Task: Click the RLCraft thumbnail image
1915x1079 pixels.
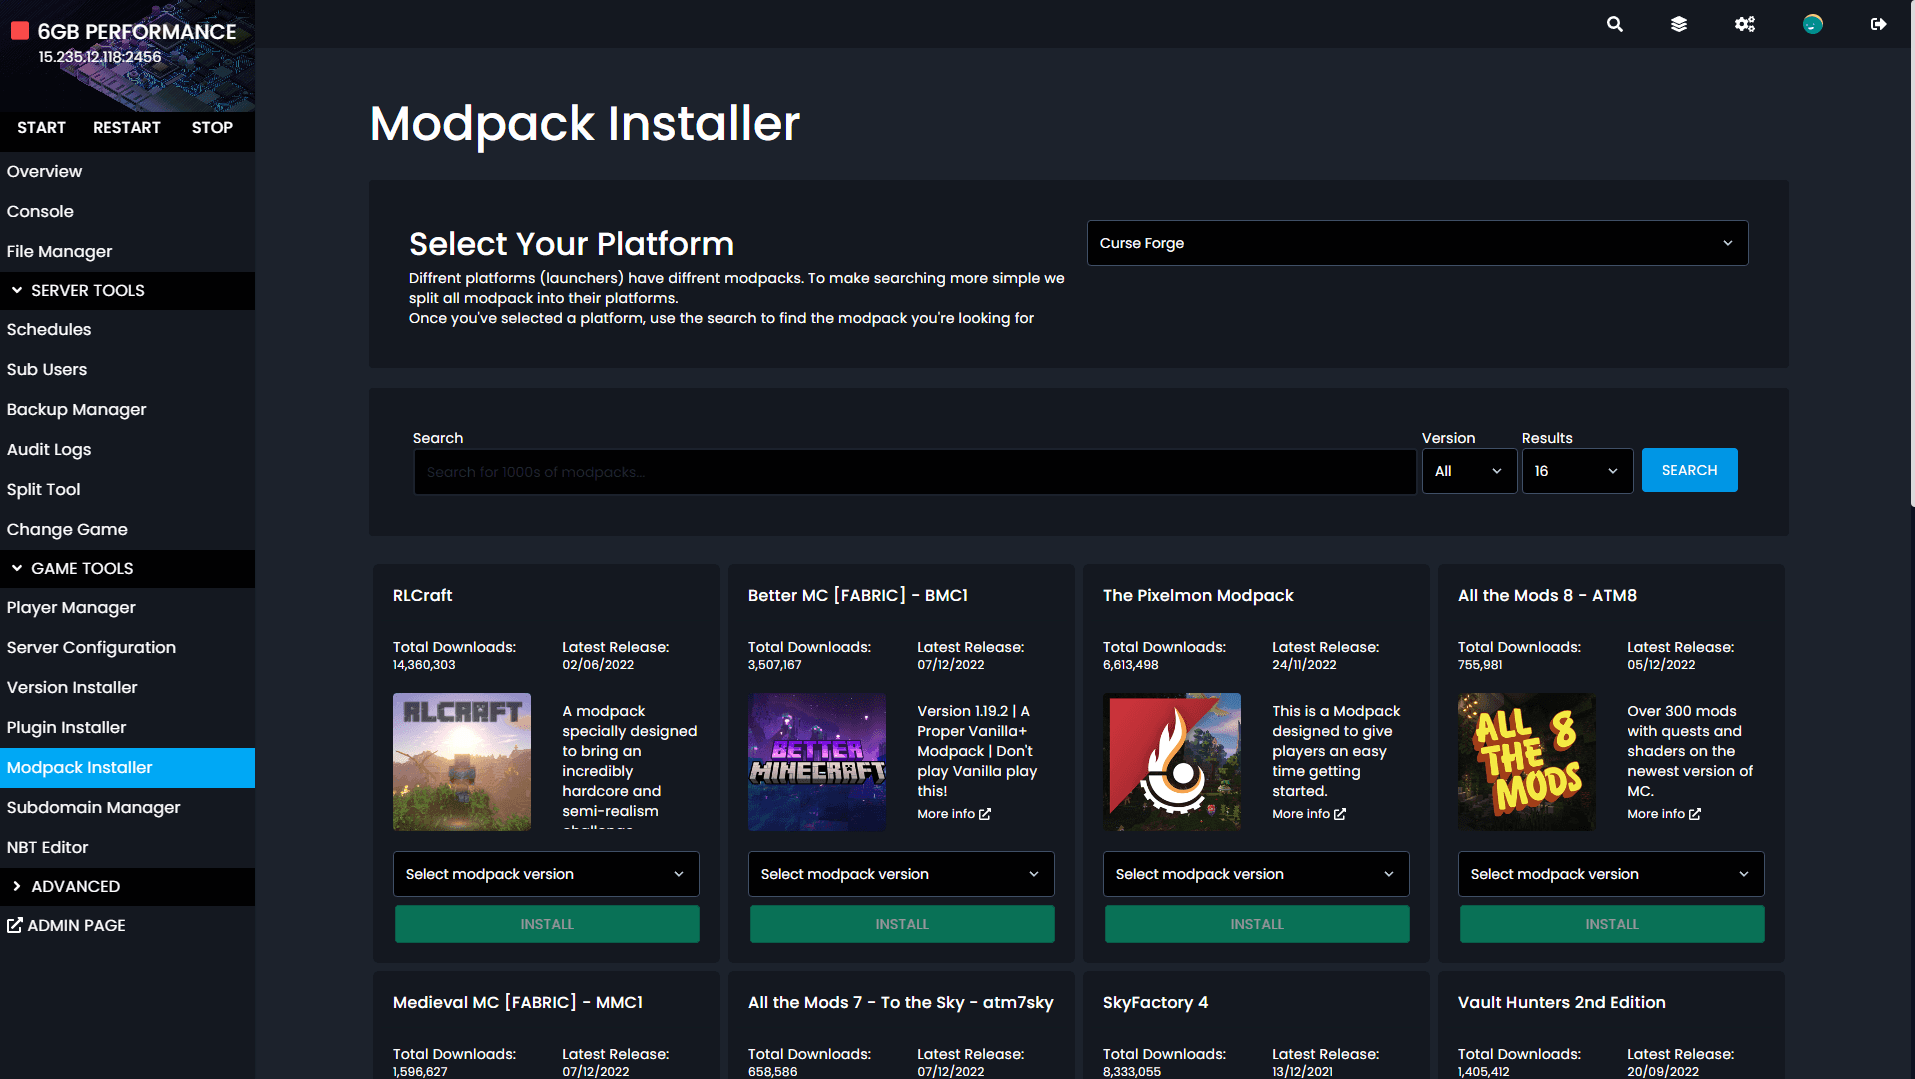Action: click(462, 762)
